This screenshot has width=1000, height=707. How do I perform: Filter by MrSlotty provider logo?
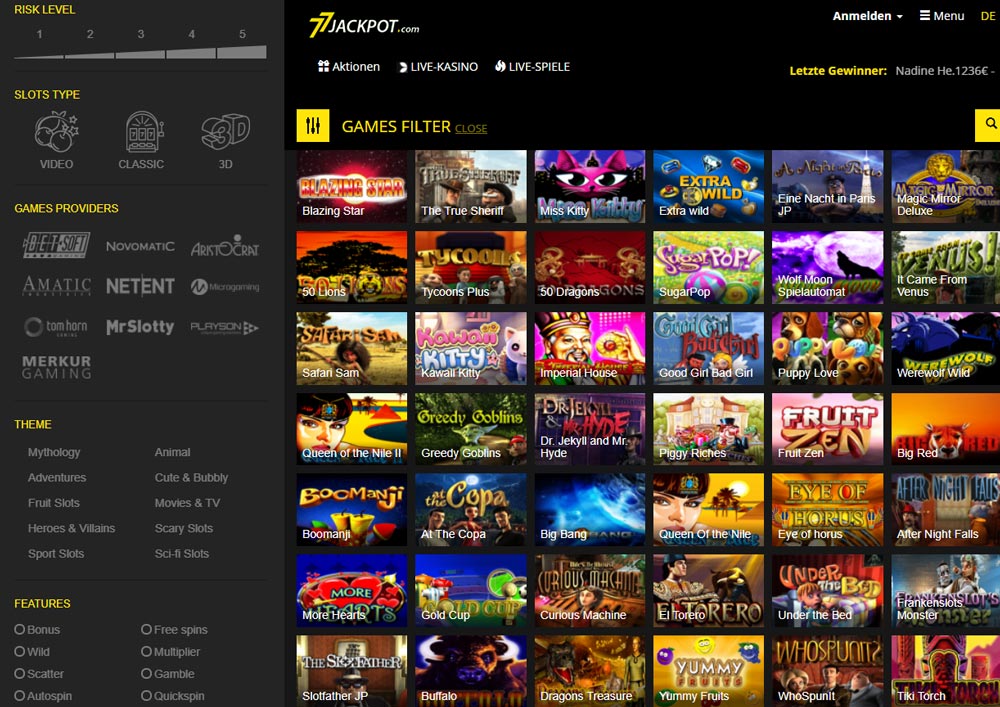click(x=140, y=327)
